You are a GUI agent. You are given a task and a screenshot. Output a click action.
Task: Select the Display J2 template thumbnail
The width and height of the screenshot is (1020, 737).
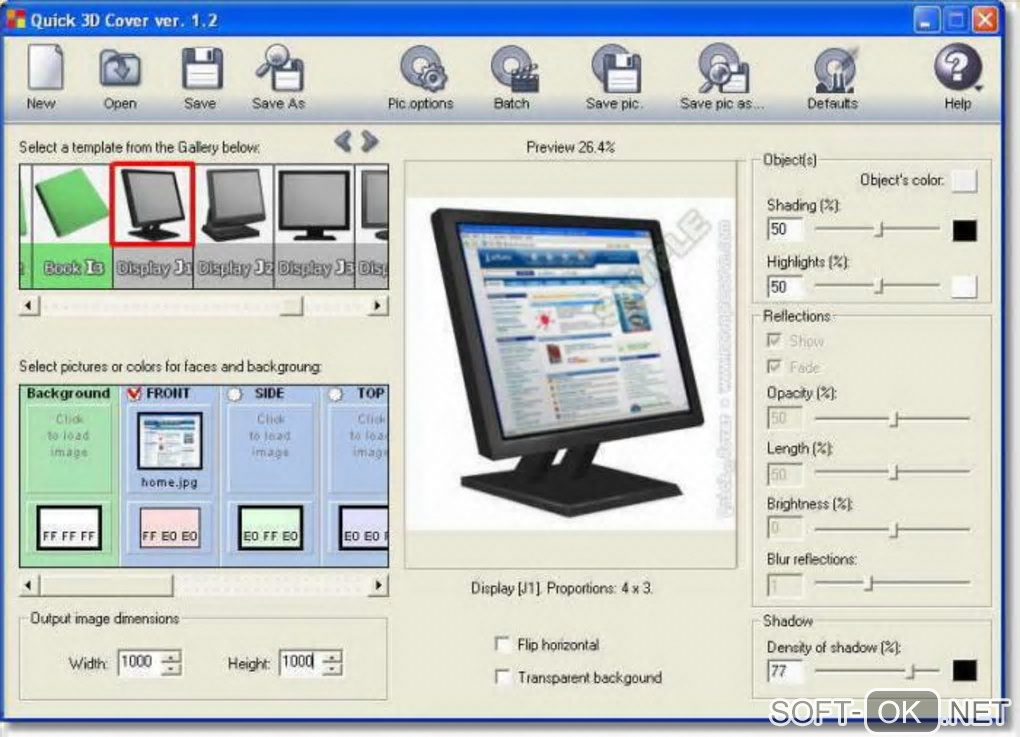(x=235, y=205)
